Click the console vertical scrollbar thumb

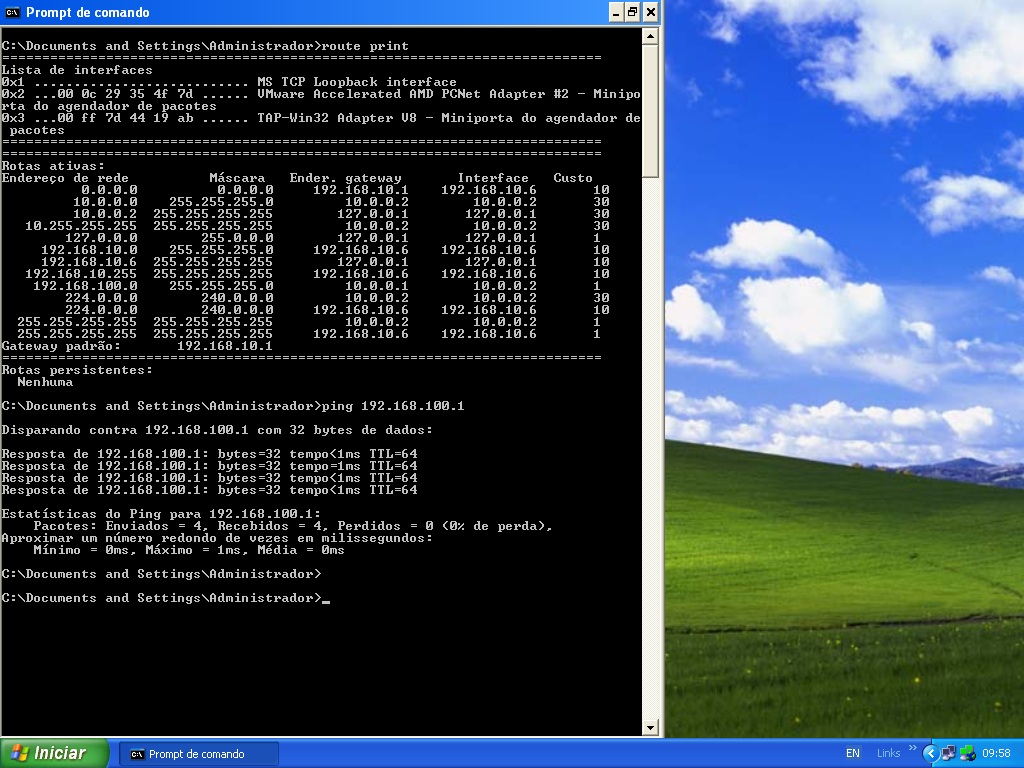[650, 111]
